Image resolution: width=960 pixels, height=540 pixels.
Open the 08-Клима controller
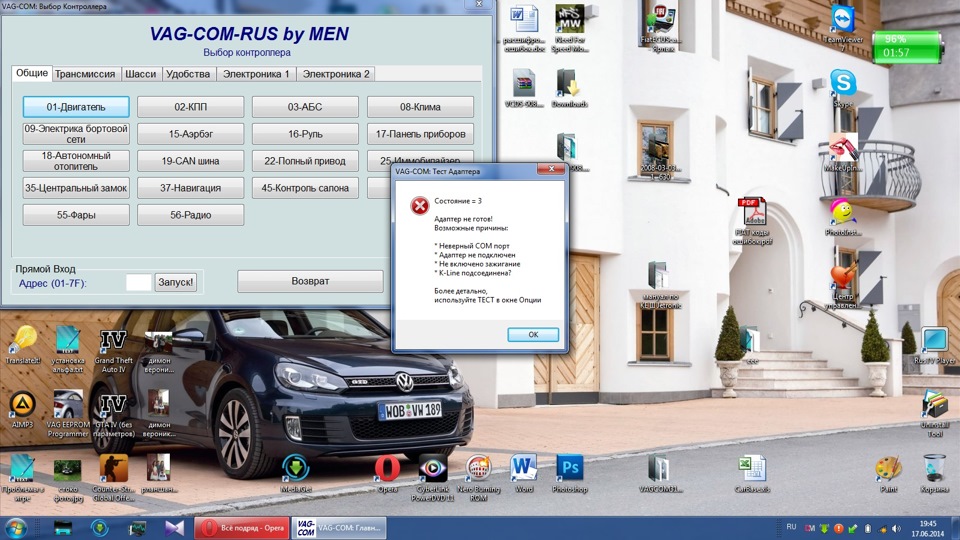[x=420, y=107]
